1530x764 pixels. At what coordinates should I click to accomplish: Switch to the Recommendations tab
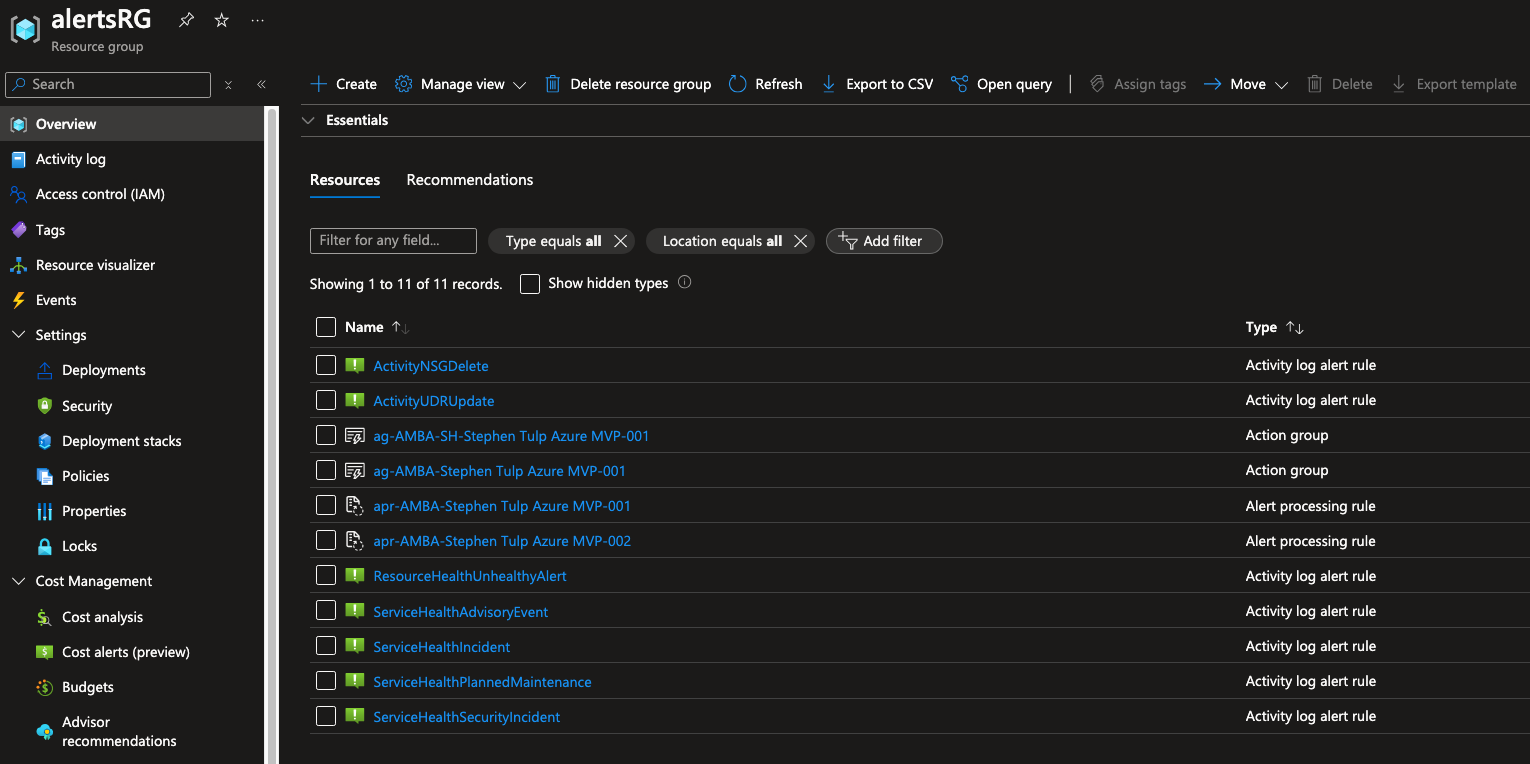[470, 180]
